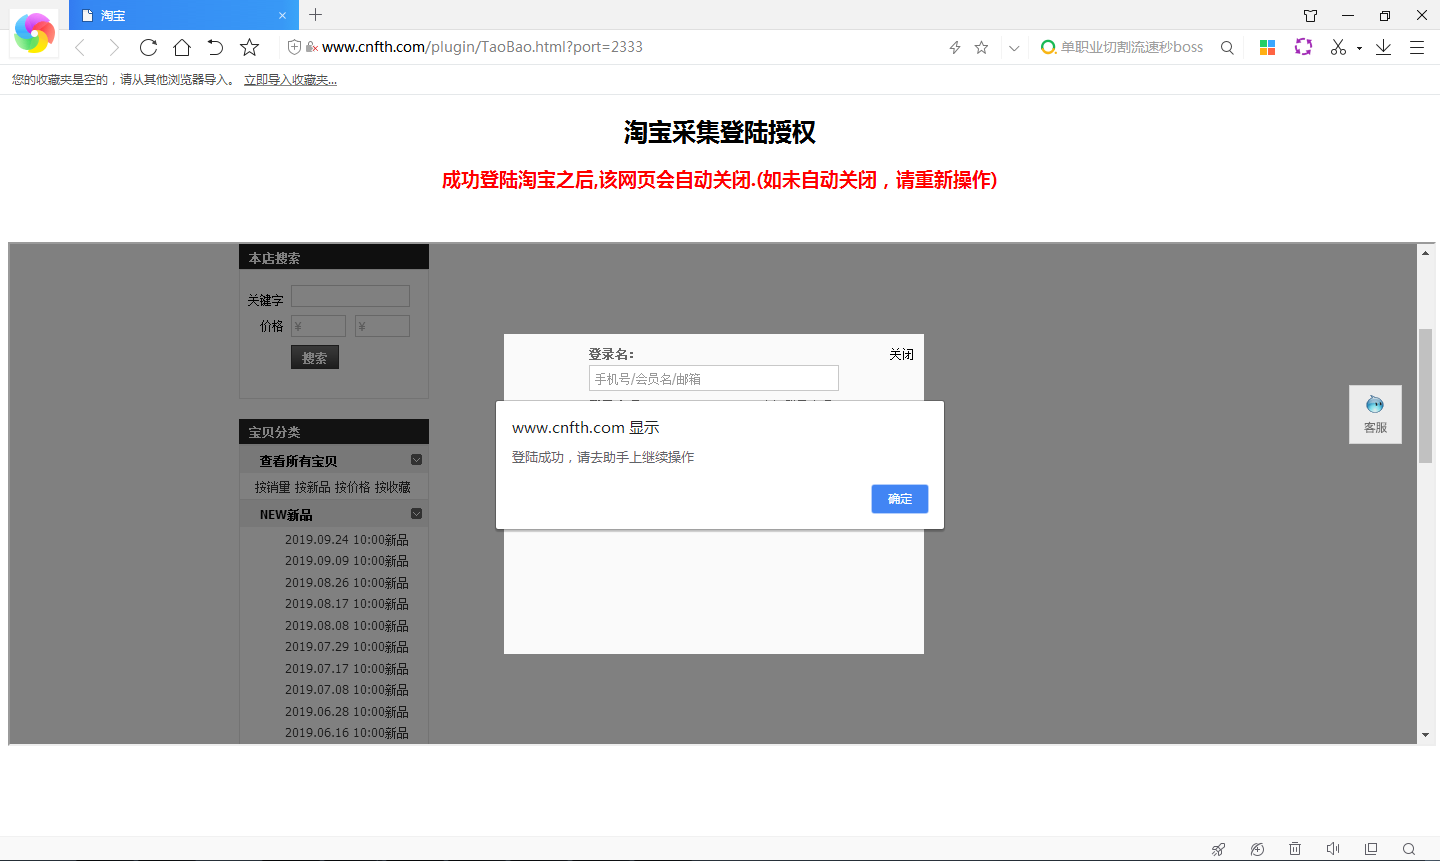
Task: Open the browser main menu icon
Action: [1417, 47]
